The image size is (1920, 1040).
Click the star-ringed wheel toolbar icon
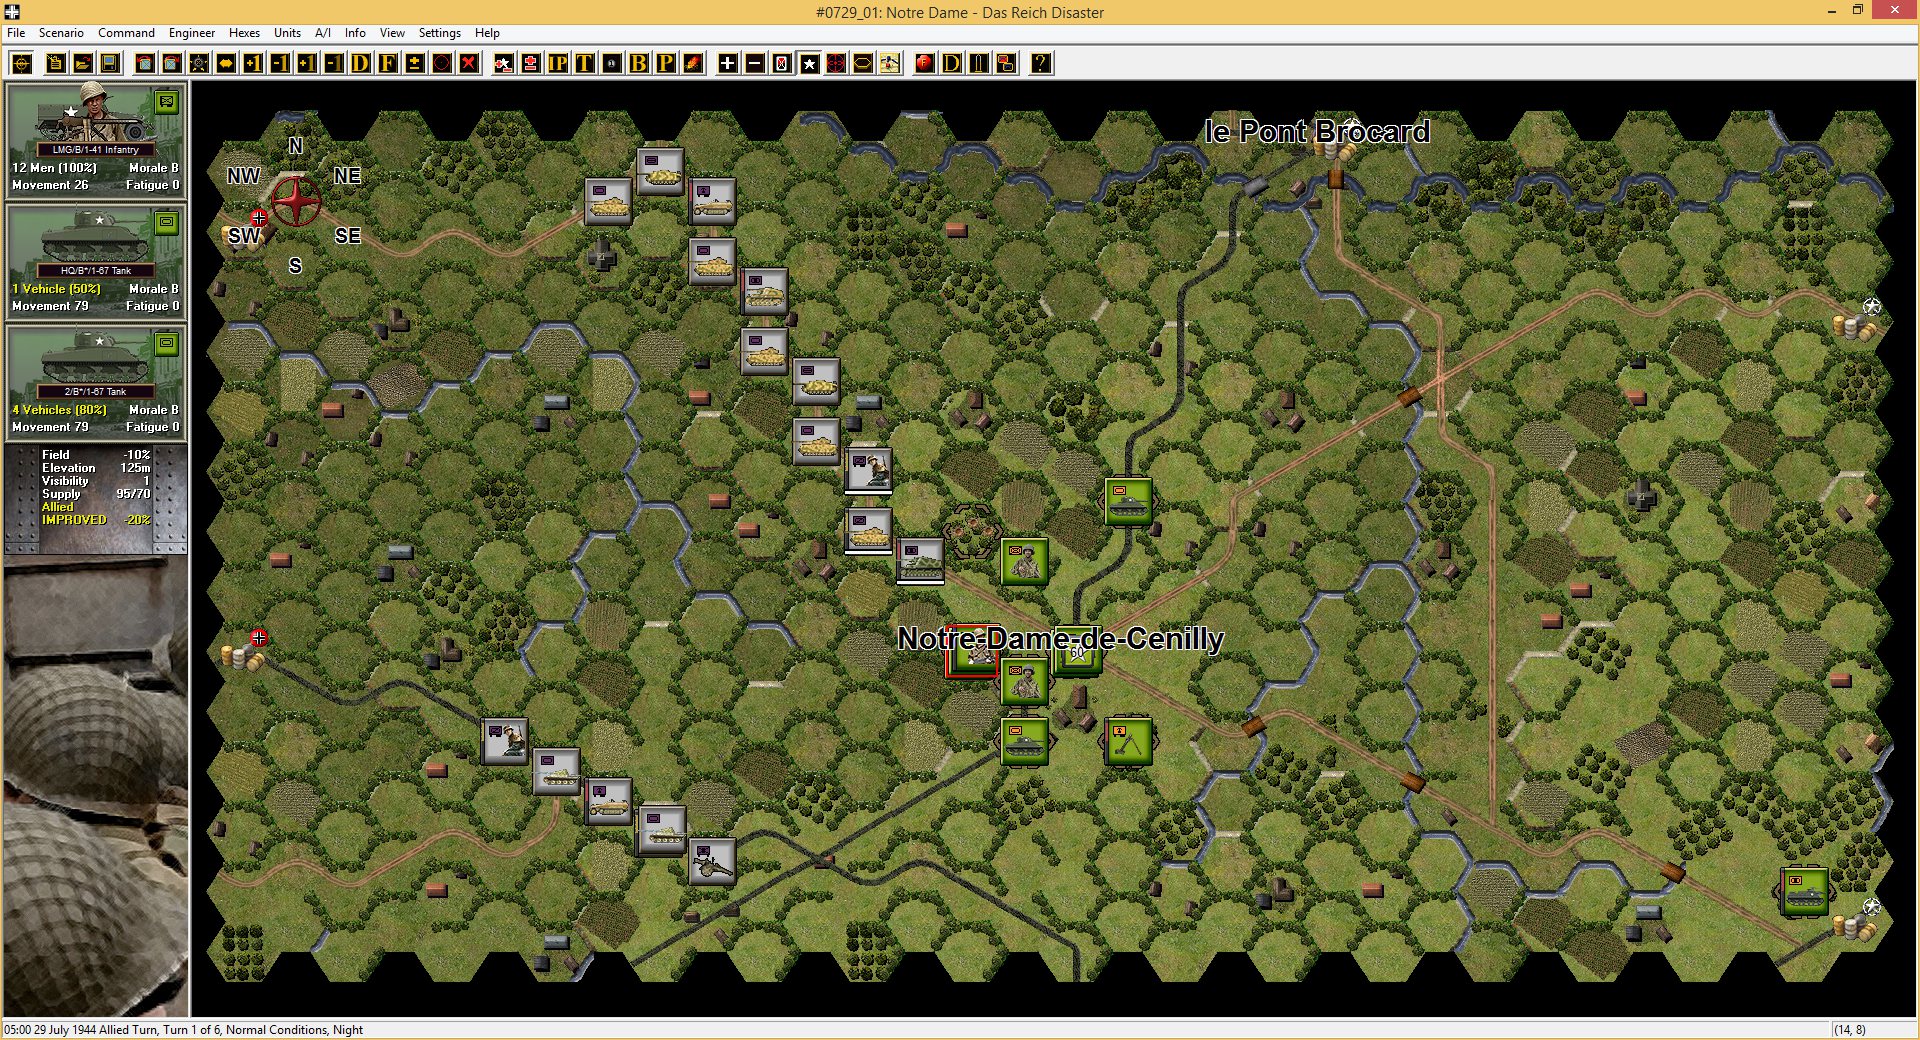[199, 63]
